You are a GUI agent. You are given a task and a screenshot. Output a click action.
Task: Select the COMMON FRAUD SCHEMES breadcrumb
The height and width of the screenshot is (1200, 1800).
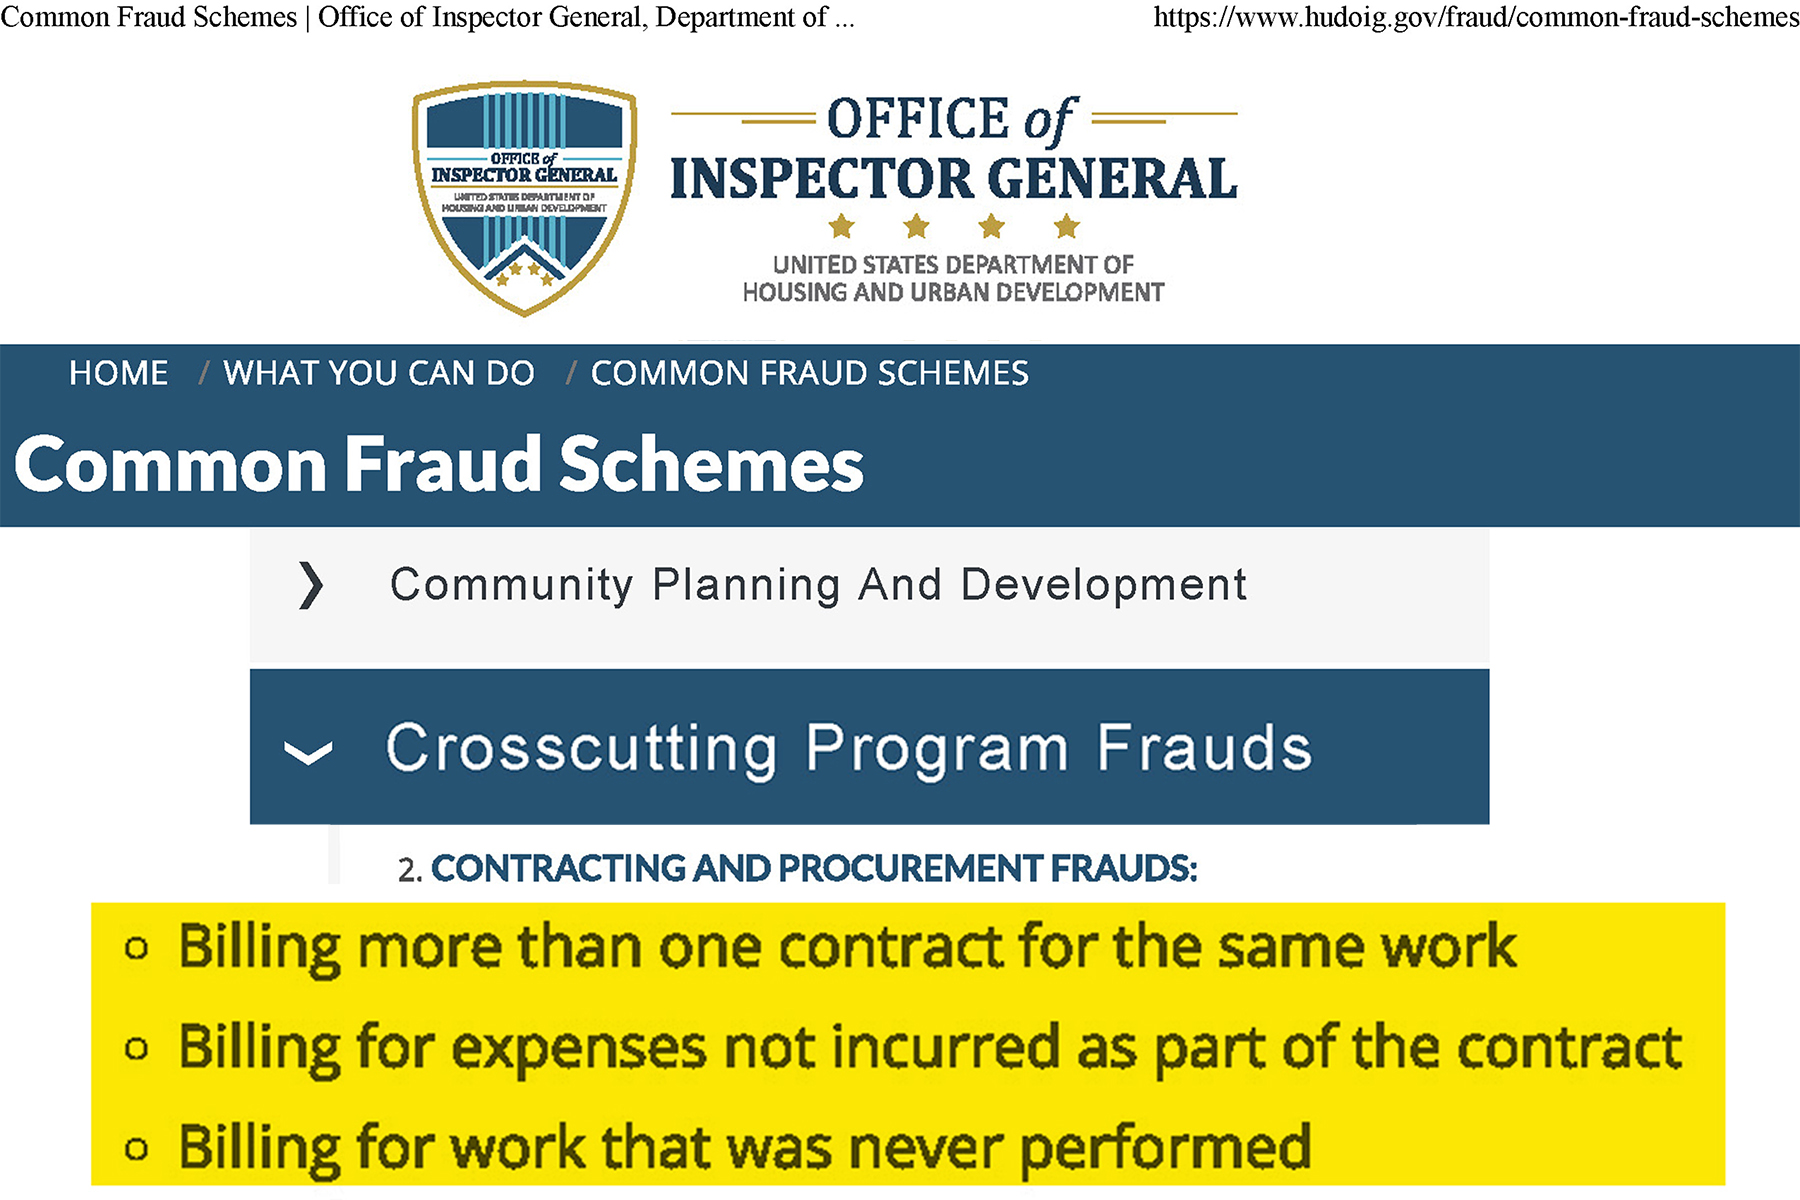[x=809, y=373]
